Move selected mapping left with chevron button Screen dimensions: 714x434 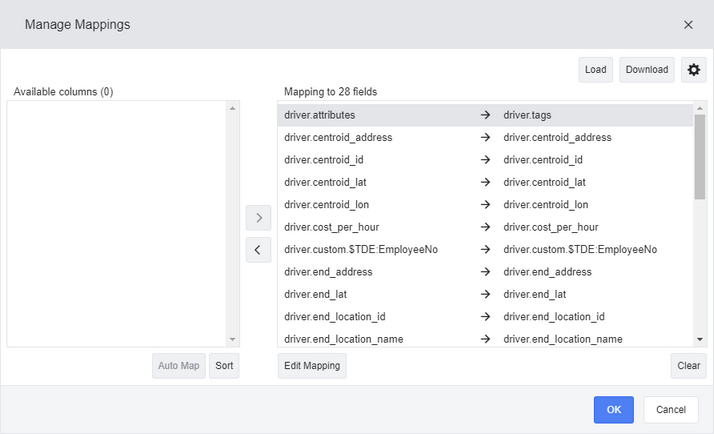(x=259, y=250)
